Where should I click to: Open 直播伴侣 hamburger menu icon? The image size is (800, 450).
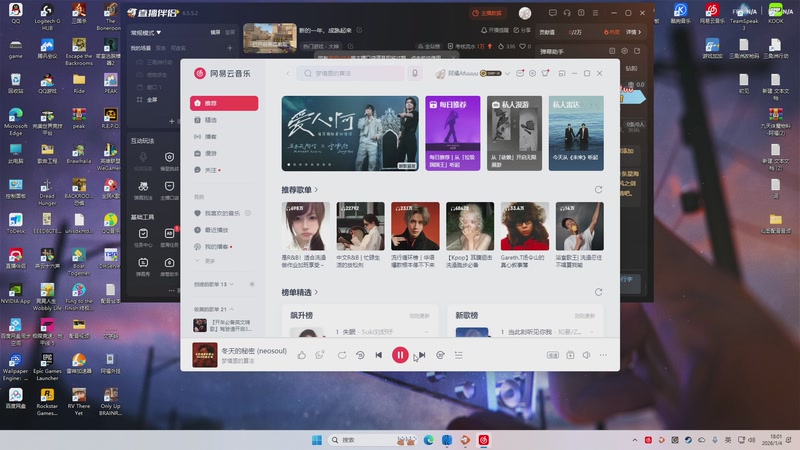coord(595,13)
